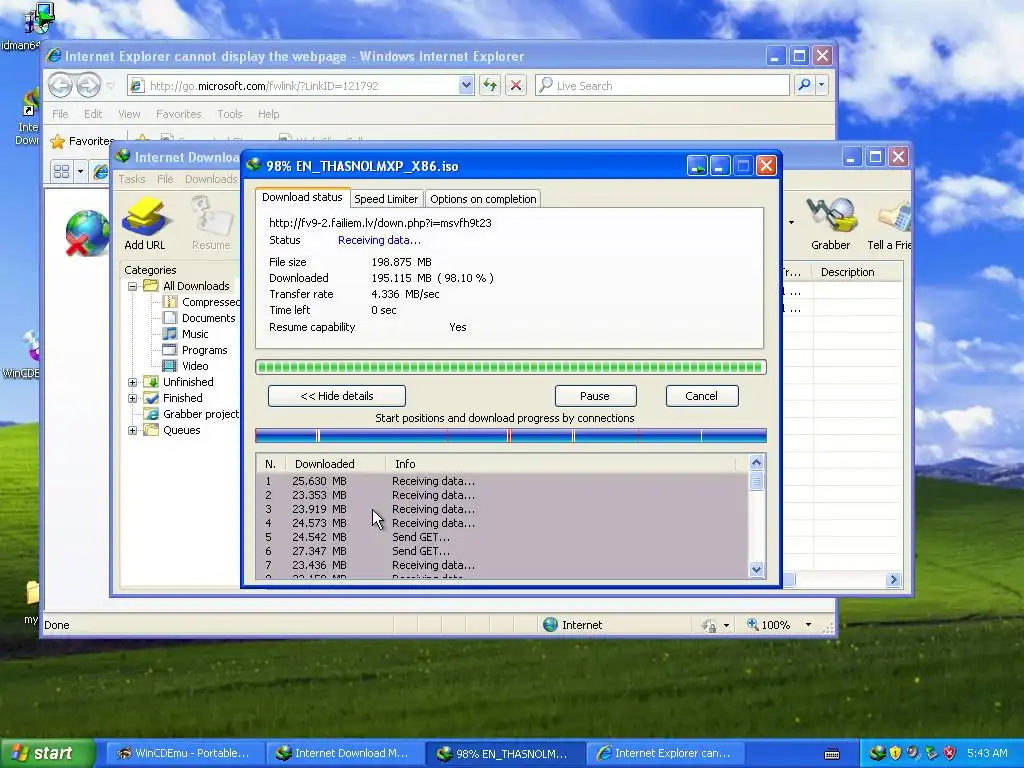1024x768 pixels.
Task: Cancel the ISO download
Action: click(701, 396)
